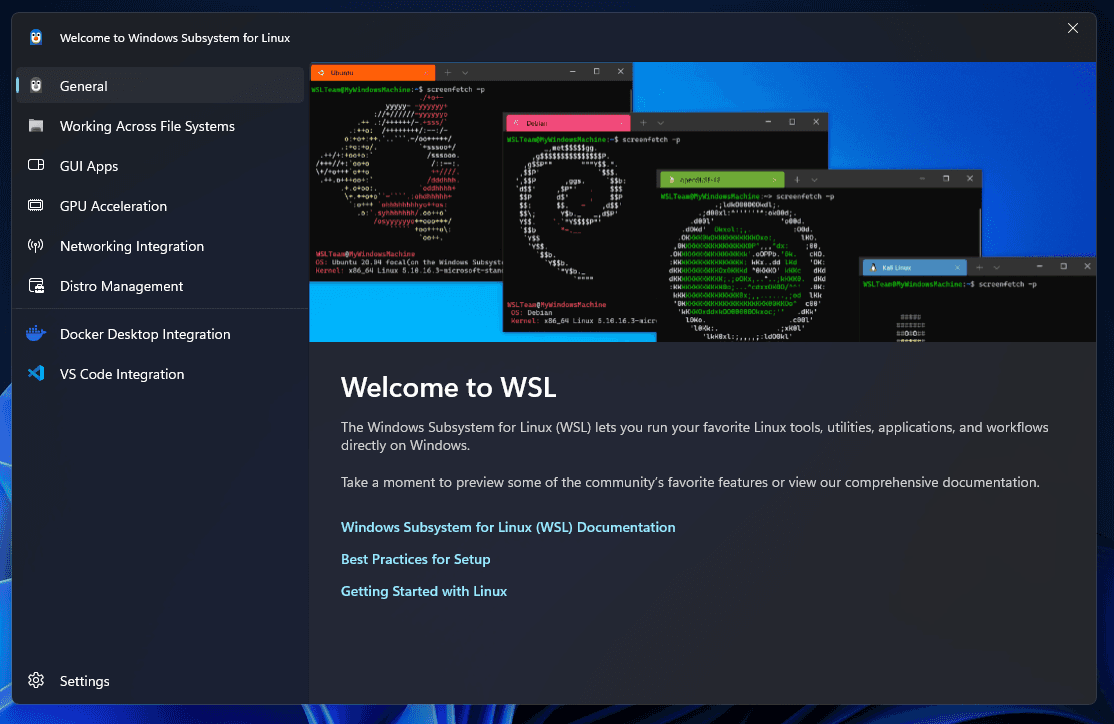Open Getting Started with Linux link
The image size is (1114, 724).
click(423, 591)
